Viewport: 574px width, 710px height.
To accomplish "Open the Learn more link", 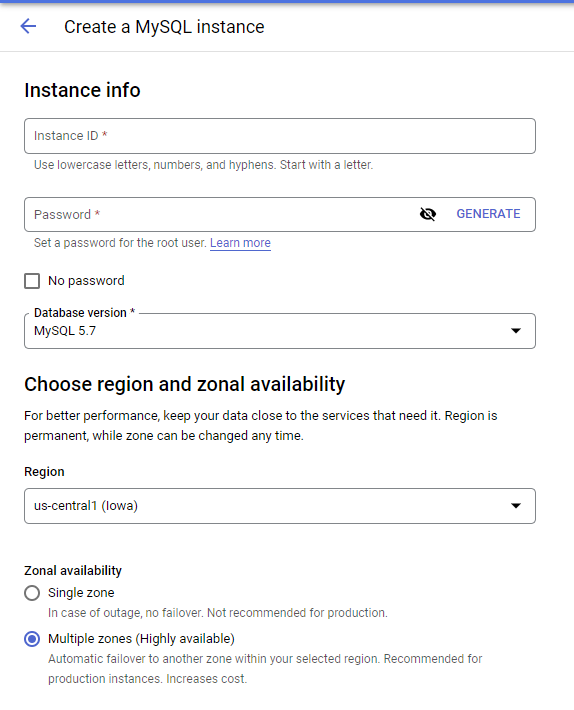I will coord(240,243).
